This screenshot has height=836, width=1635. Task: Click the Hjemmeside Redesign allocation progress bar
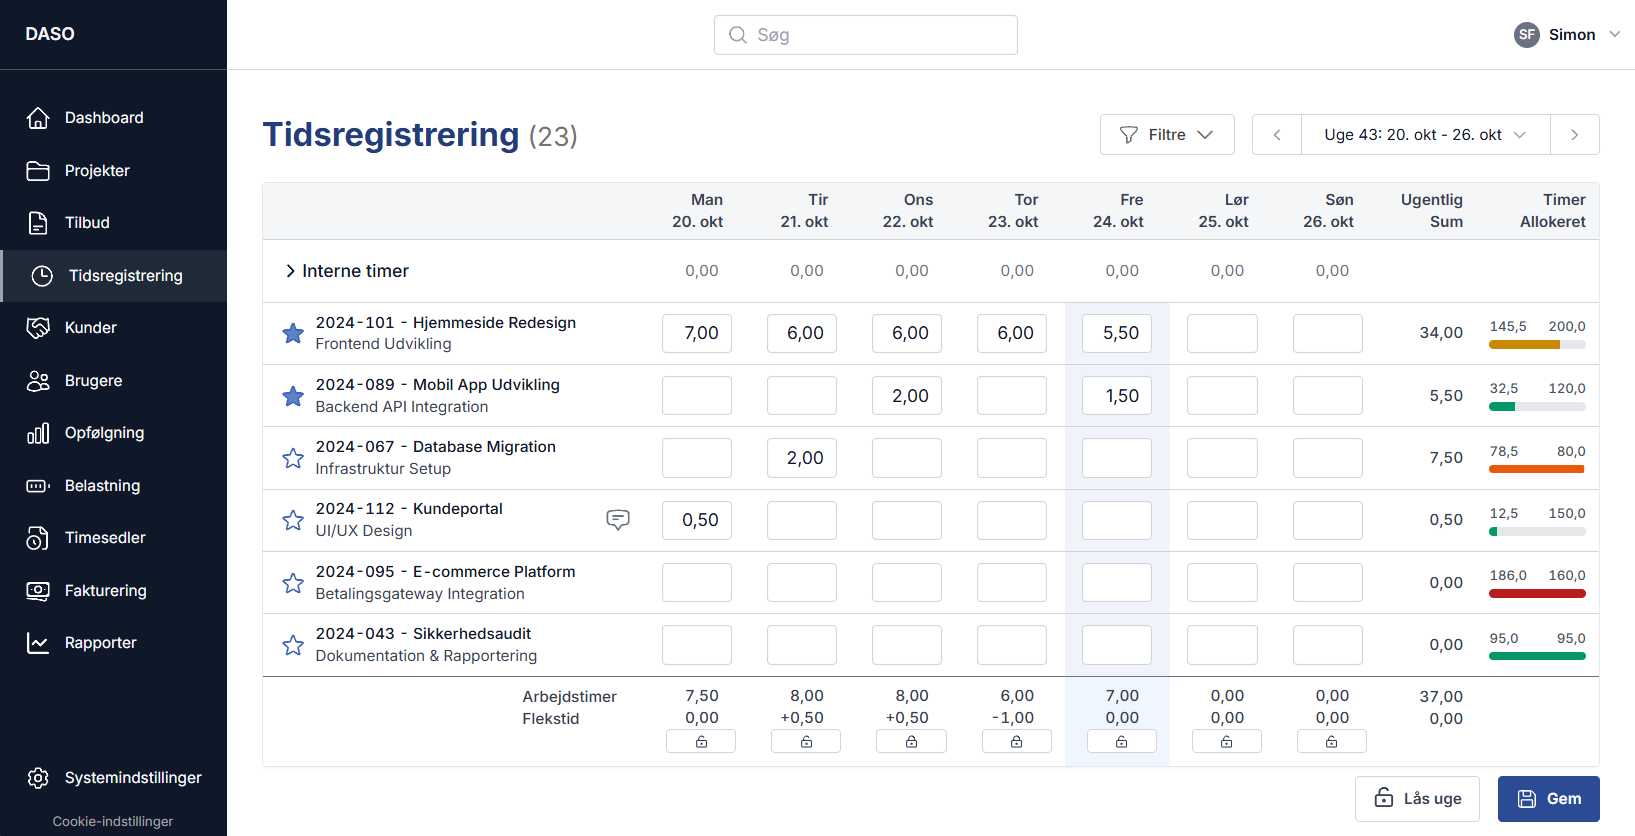[1536, 345]
